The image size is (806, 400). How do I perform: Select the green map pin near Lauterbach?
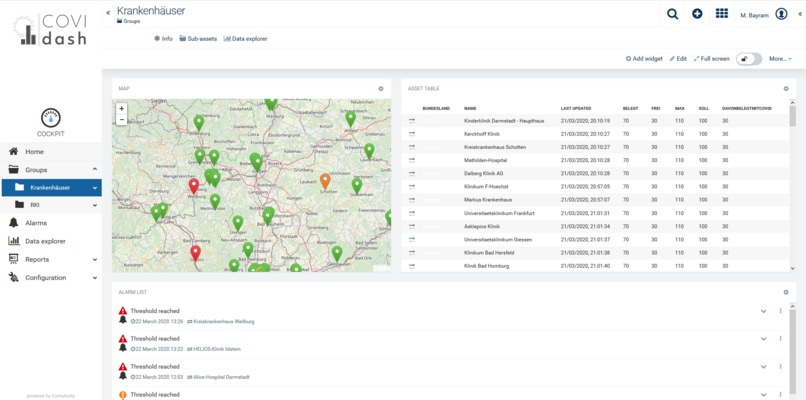[369, 151]
